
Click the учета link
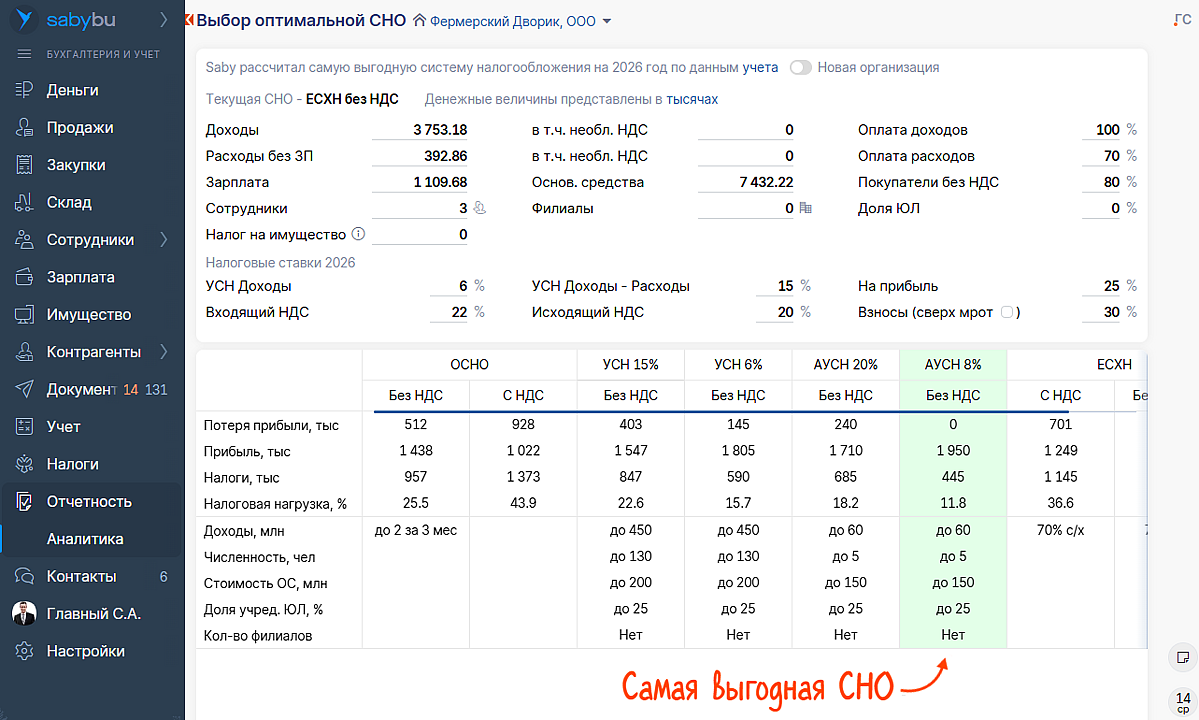coord(760,68)
